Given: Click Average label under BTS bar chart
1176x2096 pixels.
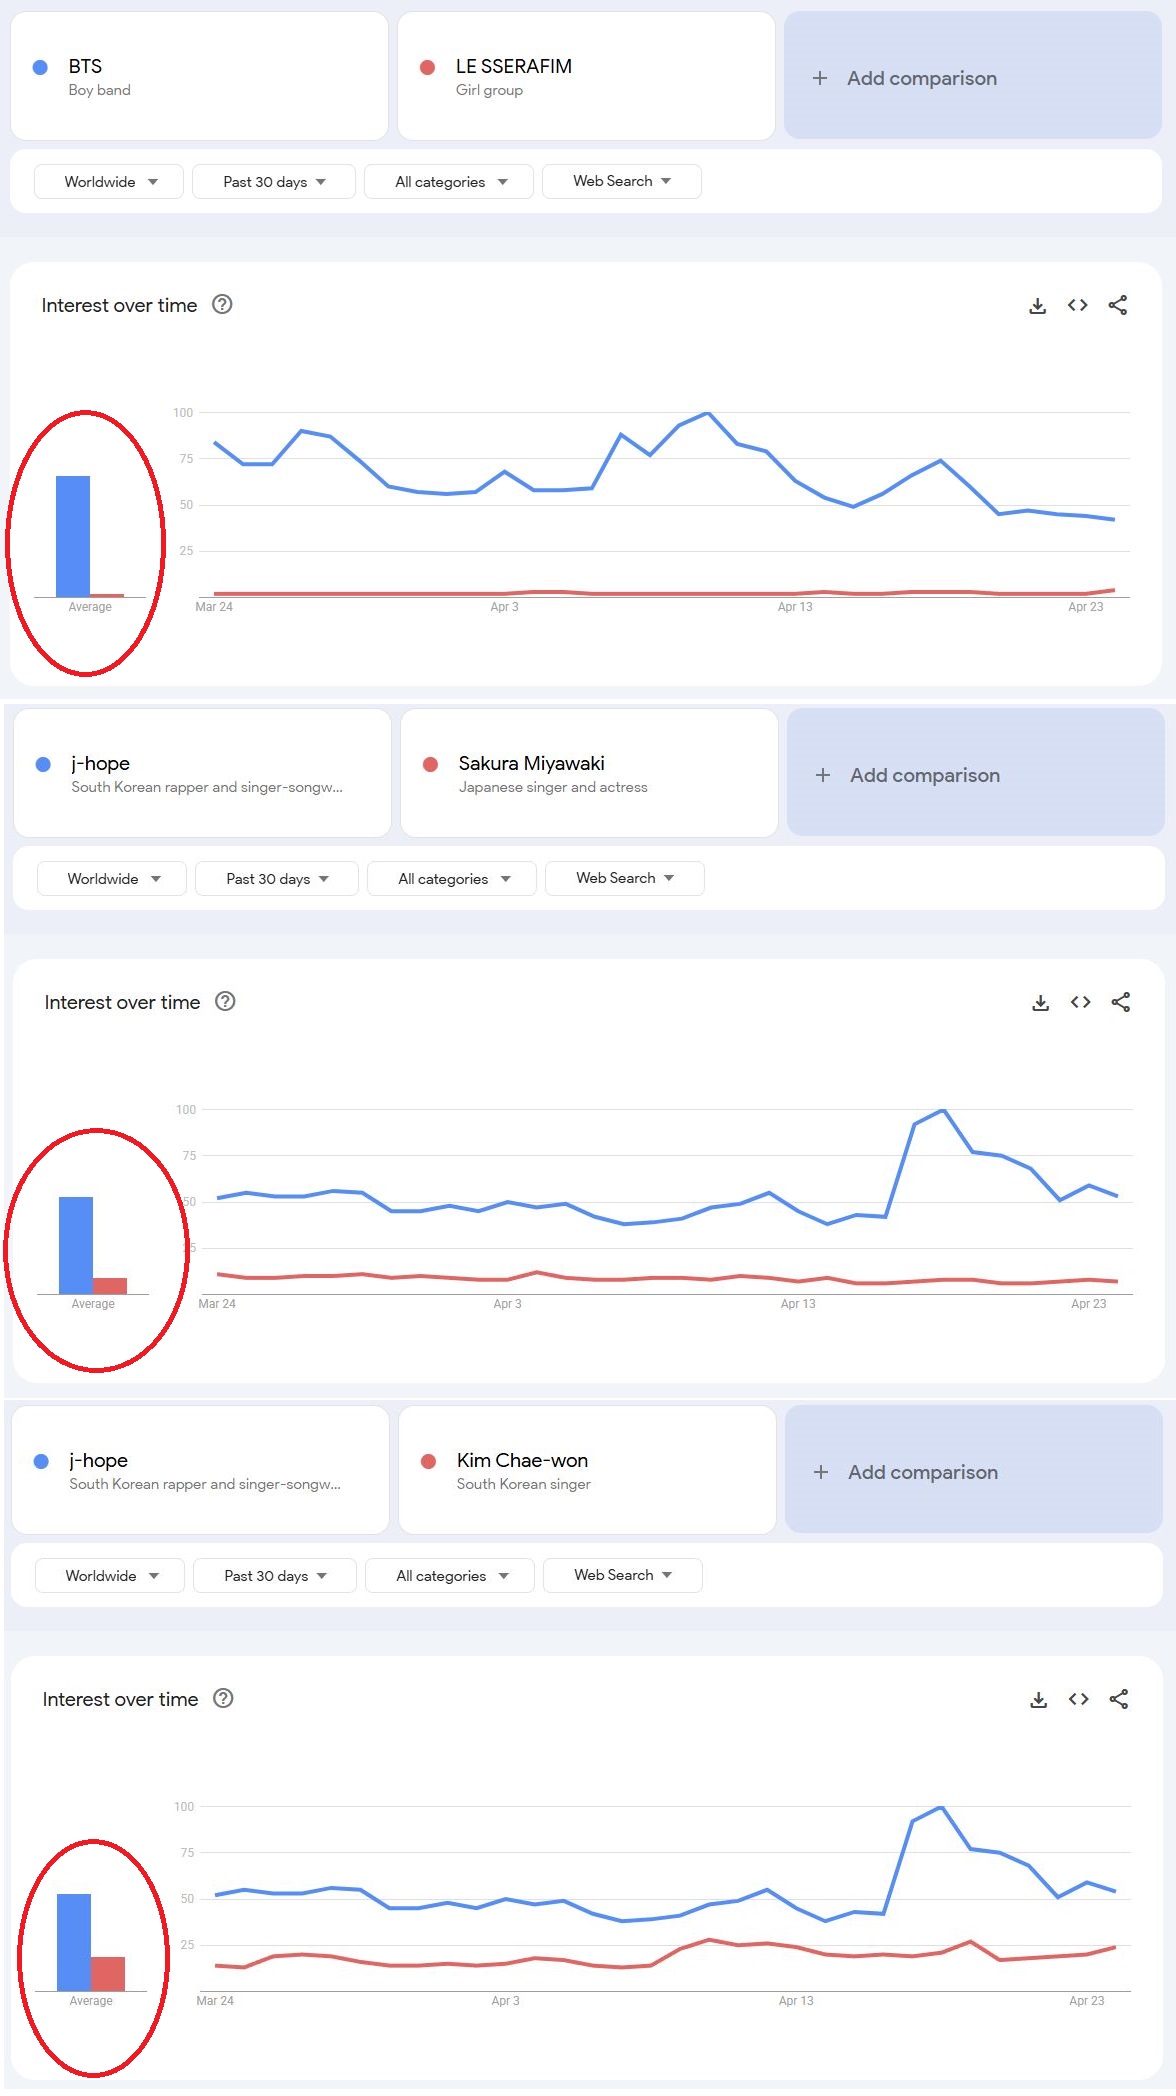Looking at the screenshot, I should [x=90, y=607].
